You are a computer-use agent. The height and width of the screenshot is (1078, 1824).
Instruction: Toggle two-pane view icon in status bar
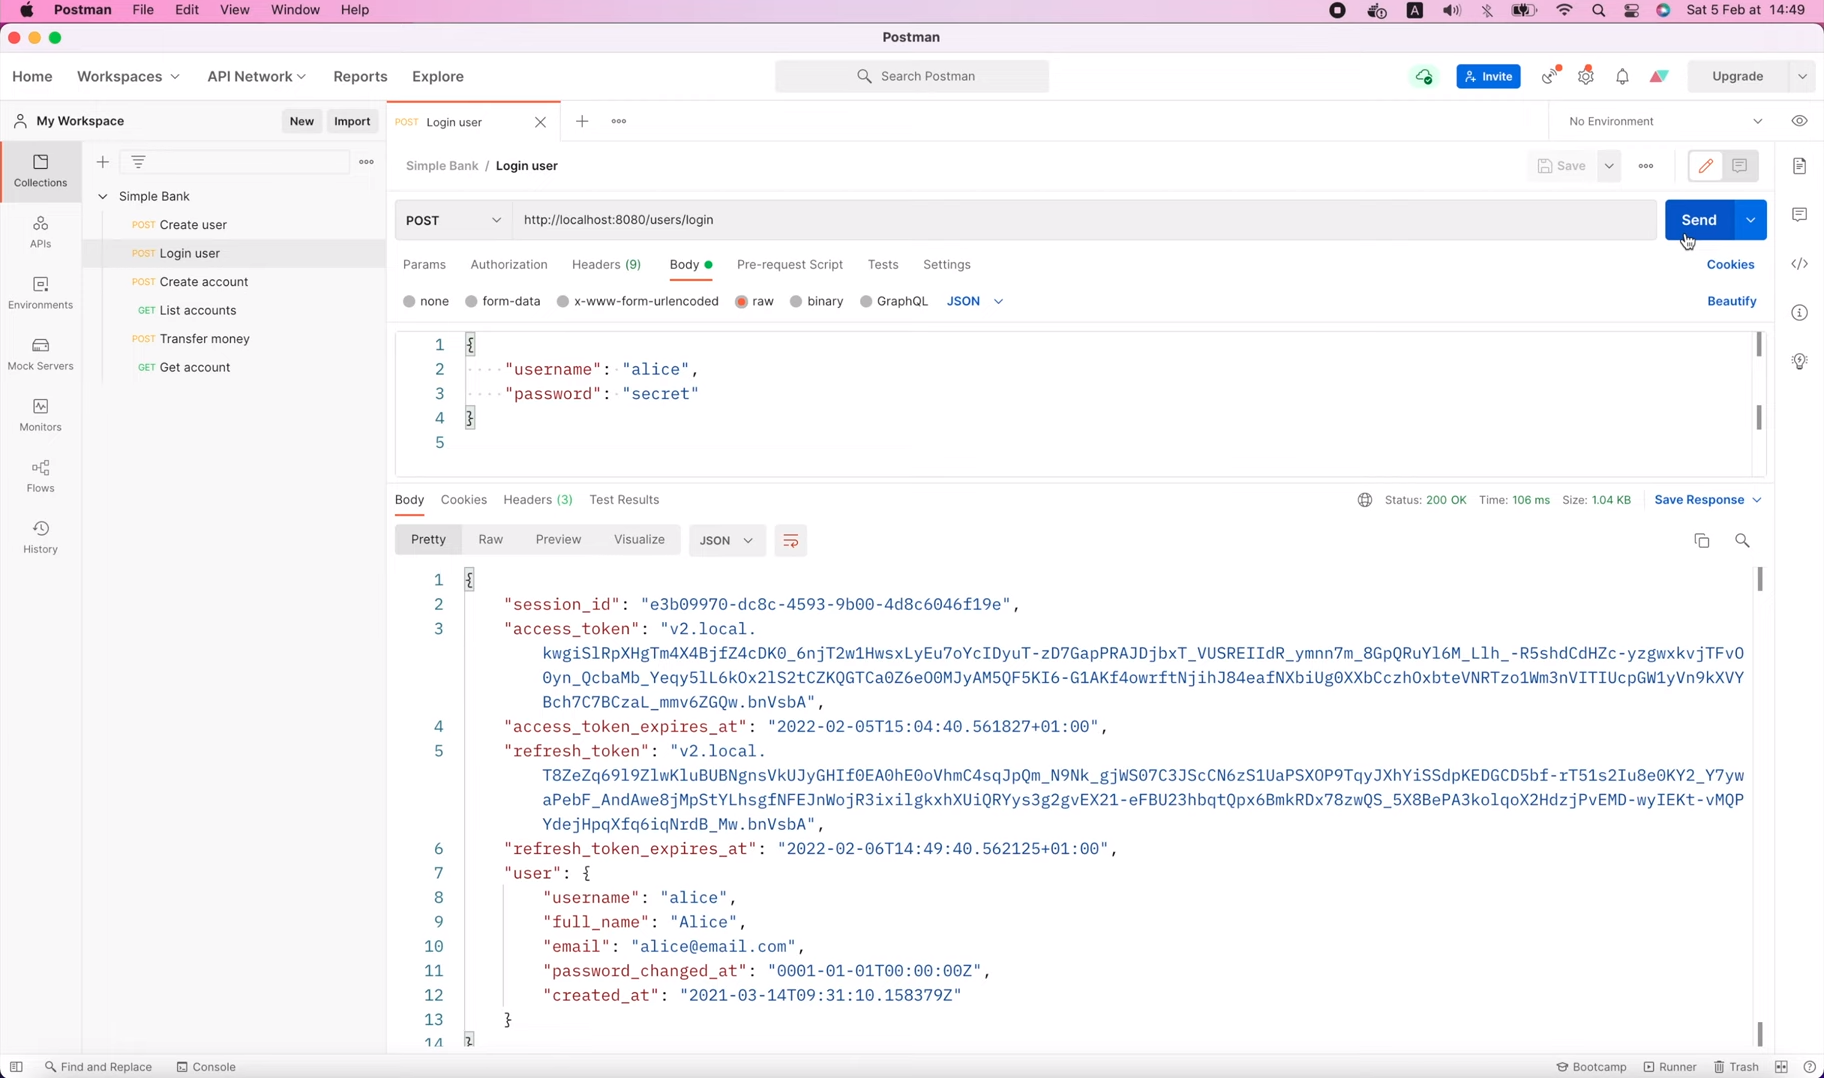pyautogui.click(x=1781, y=1067)
